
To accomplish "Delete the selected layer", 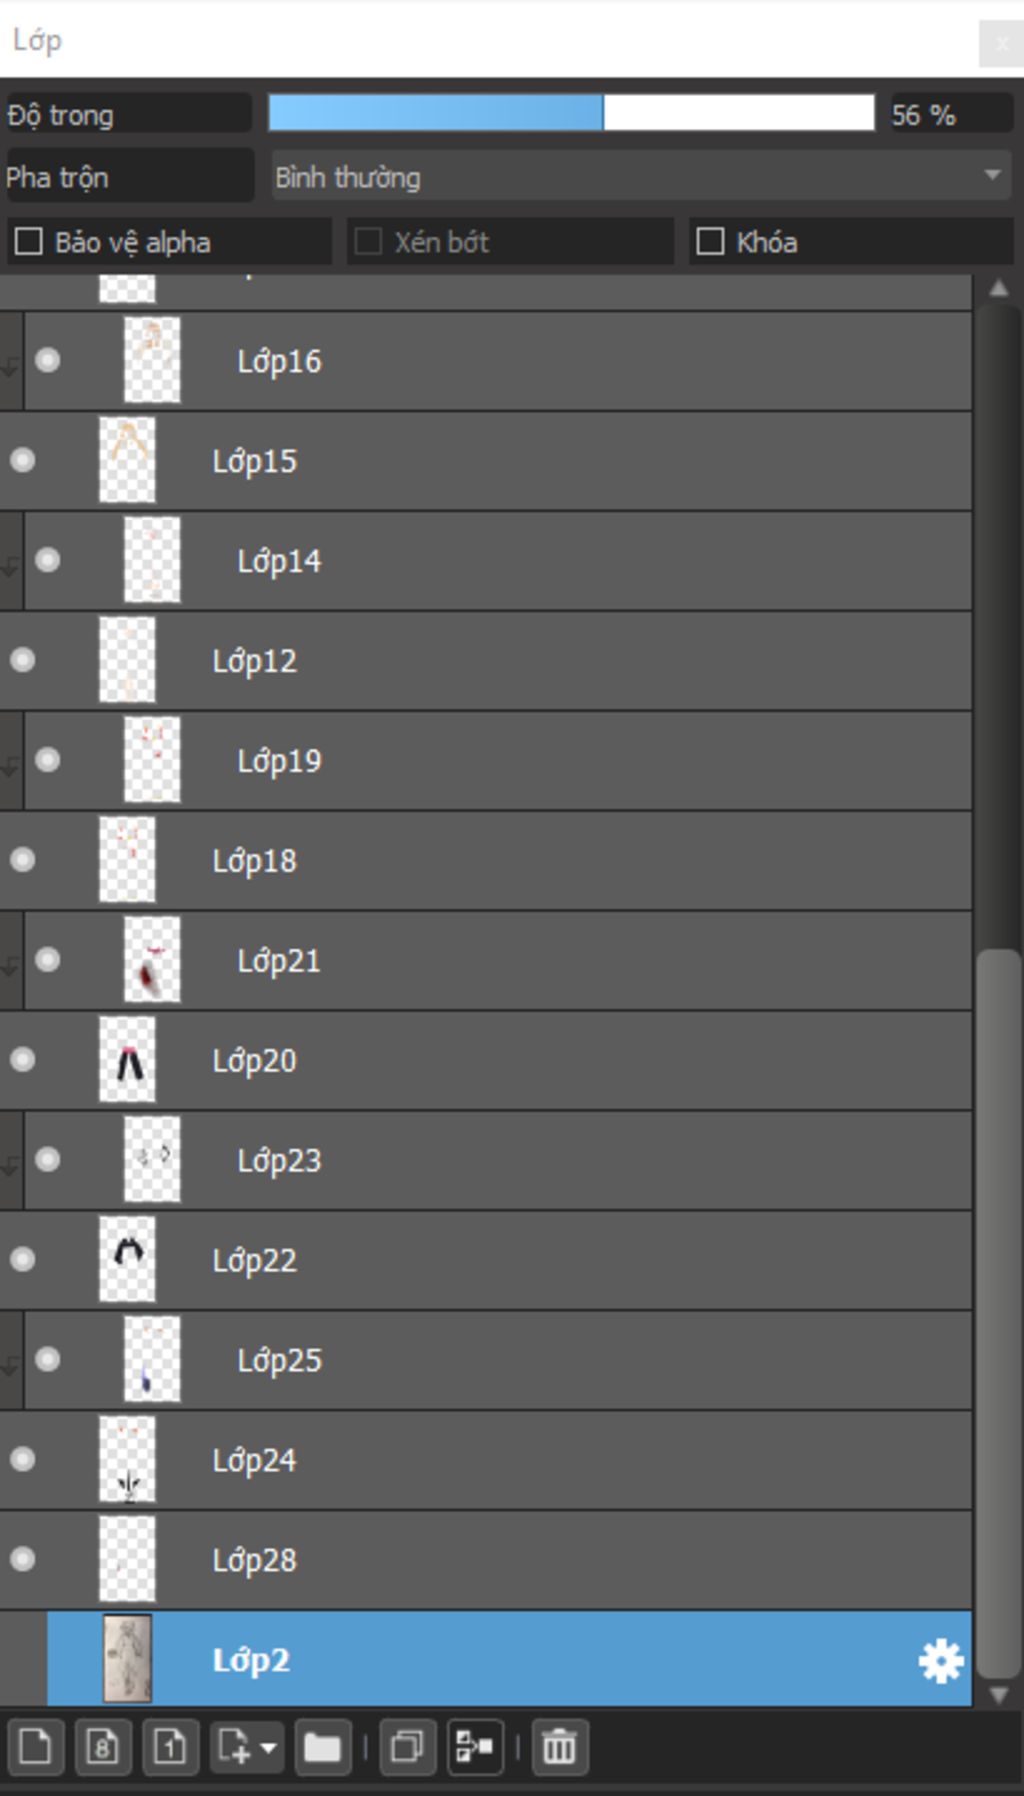I will pyautogui.click(x=559, y=1747).
